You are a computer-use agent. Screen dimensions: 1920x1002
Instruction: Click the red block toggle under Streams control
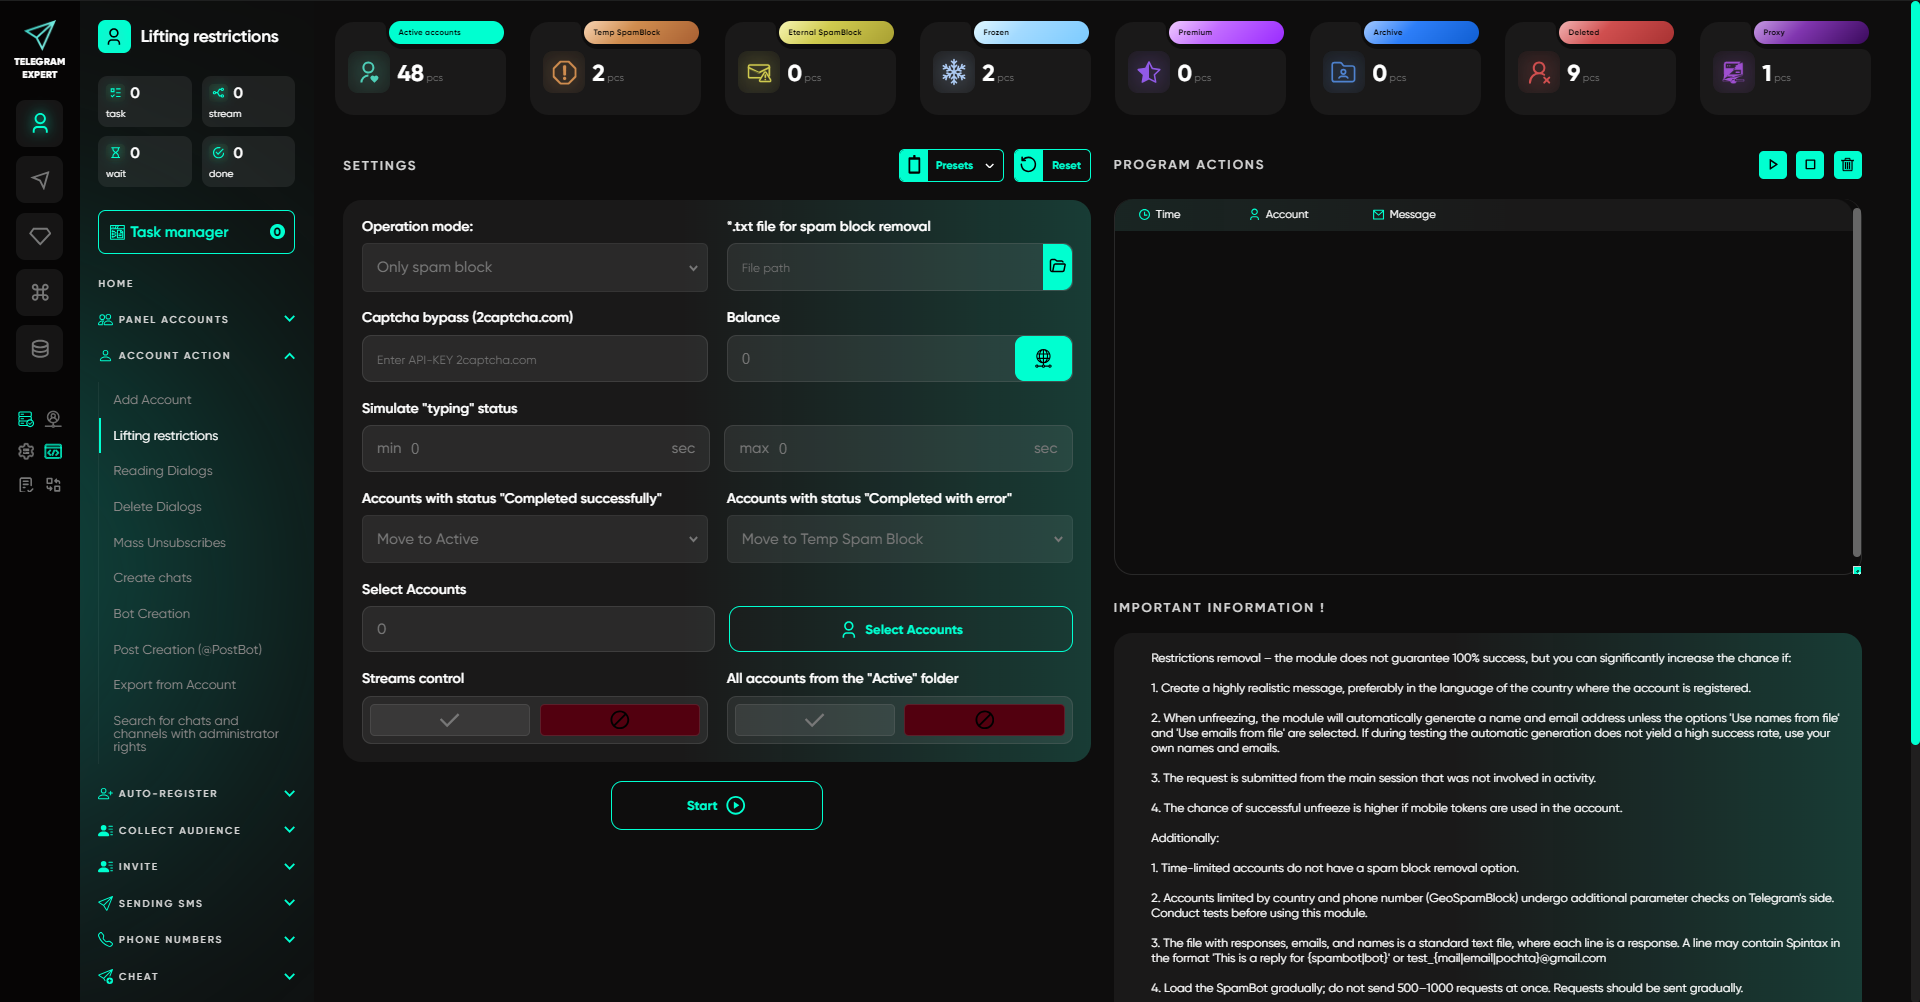pyautogui.click(x=619, y=719)
